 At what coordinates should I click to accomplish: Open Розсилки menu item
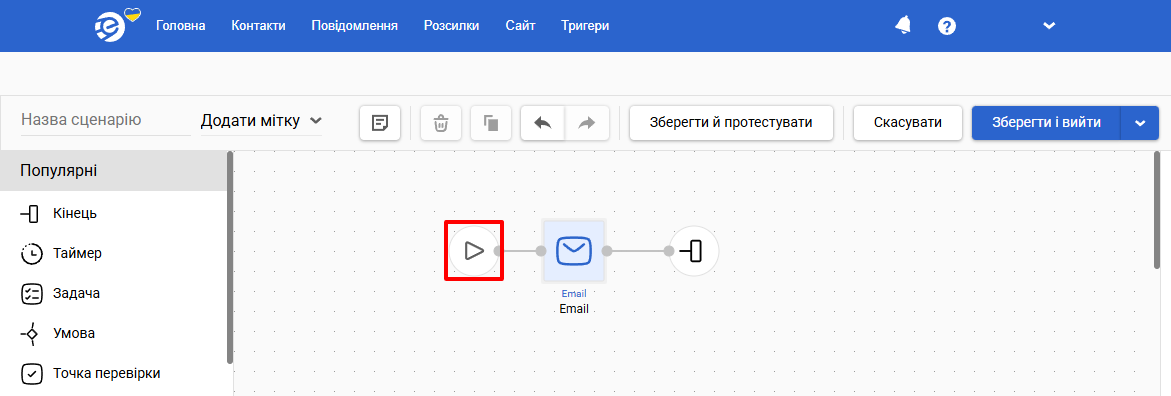coord(452,25)
